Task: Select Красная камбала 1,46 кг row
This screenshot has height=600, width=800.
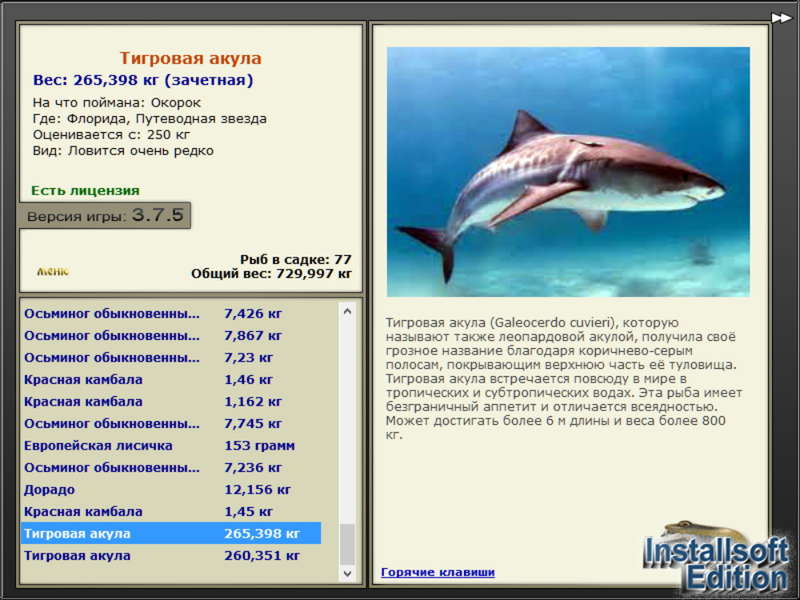Action: click(x=171, y=380)
